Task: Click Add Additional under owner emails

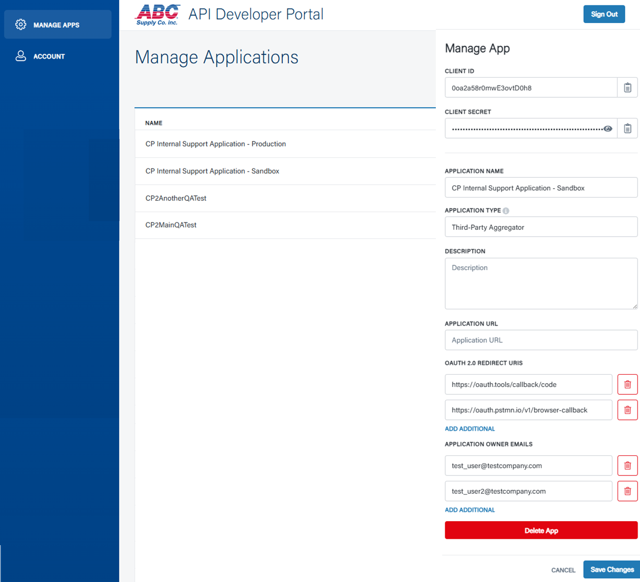Action: [x=469, y=510]
